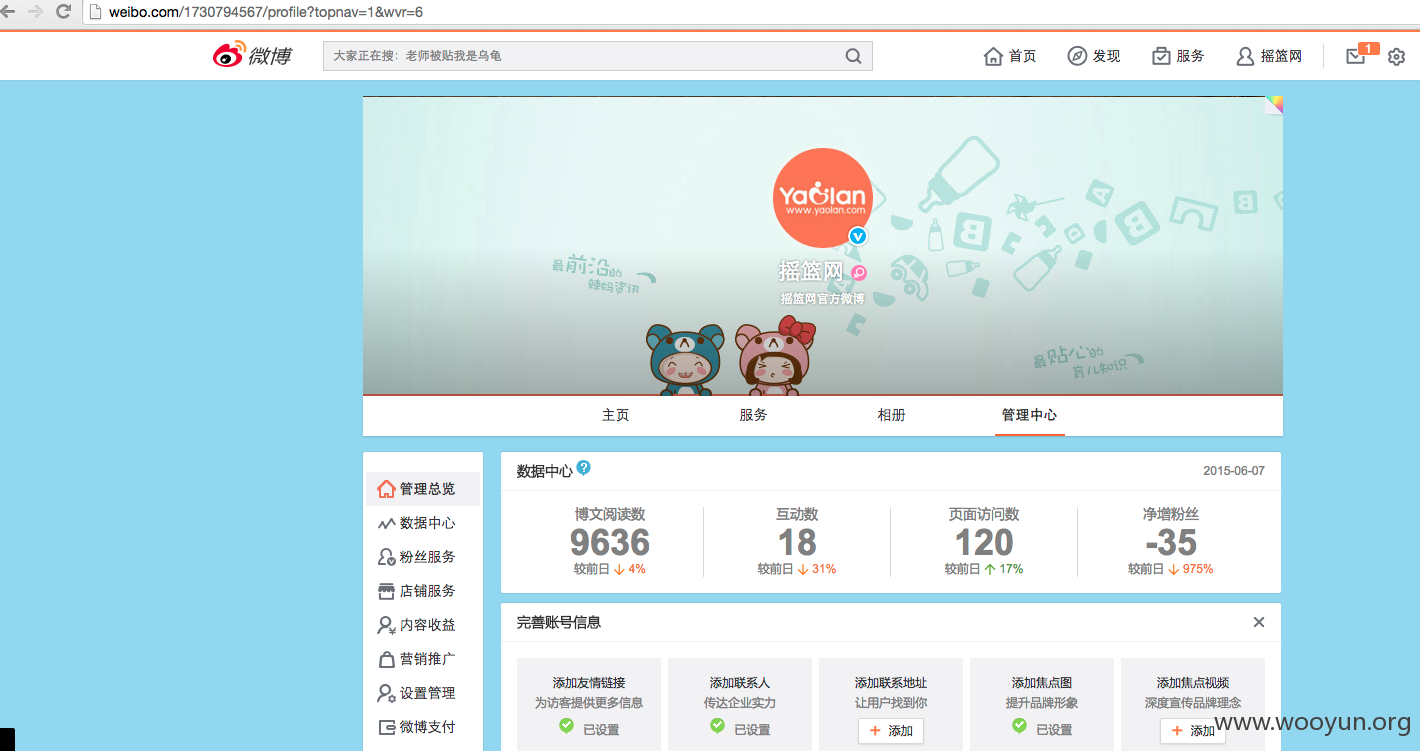Click the 粉丝服务 person icon

[x=386, y=557]
